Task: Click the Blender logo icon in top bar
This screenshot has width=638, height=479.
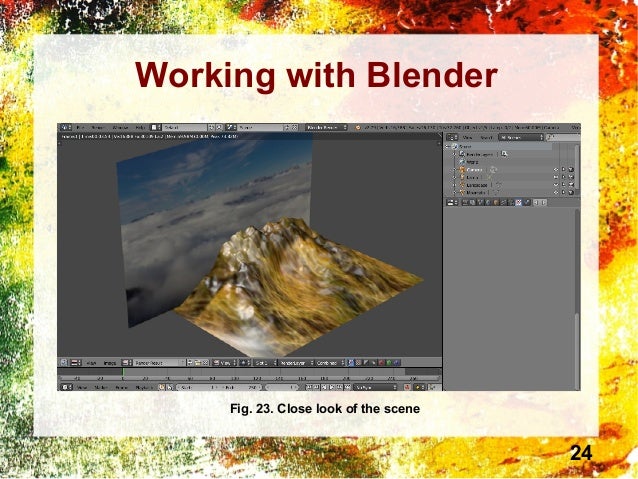Action: click(x=357, y=127)
